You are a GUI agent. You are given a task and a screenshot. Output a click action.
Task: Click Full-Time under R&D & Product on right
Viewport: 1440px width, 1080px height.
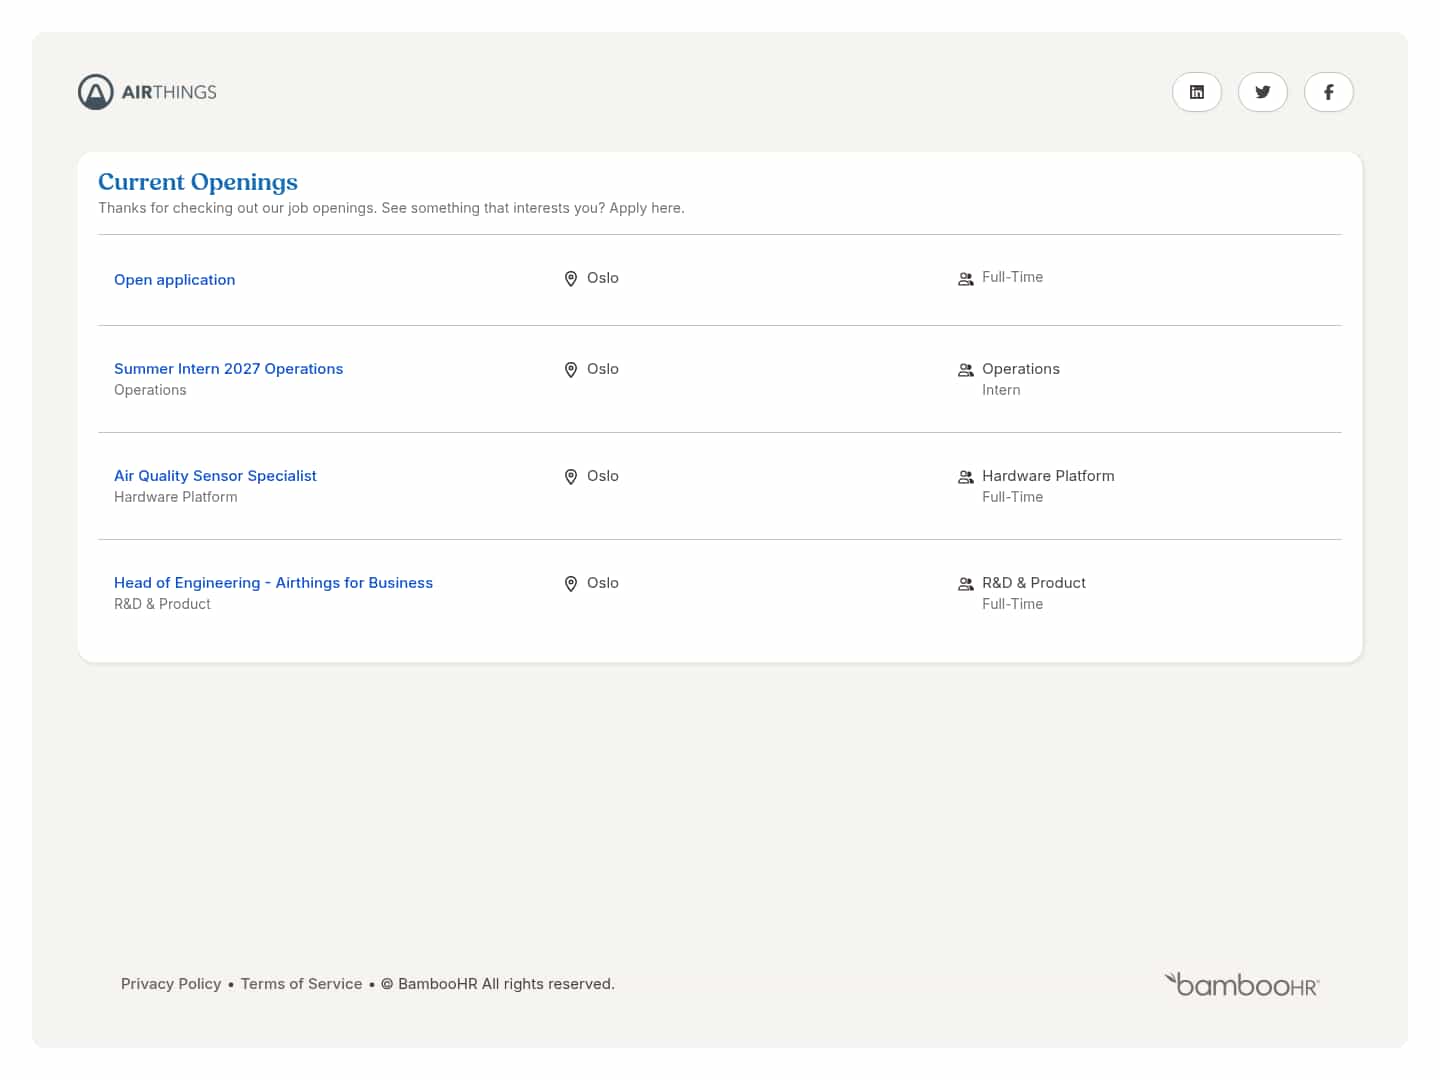(1012, 604)
